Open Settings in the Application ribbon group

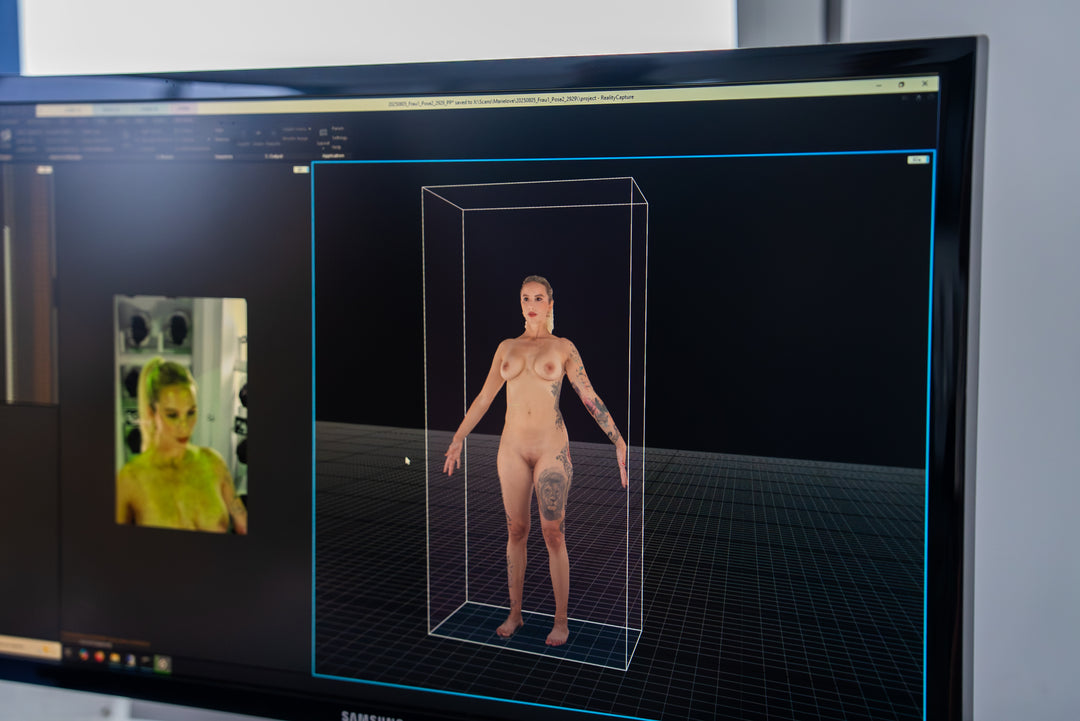pyautogui.click(x=340, y=137)
